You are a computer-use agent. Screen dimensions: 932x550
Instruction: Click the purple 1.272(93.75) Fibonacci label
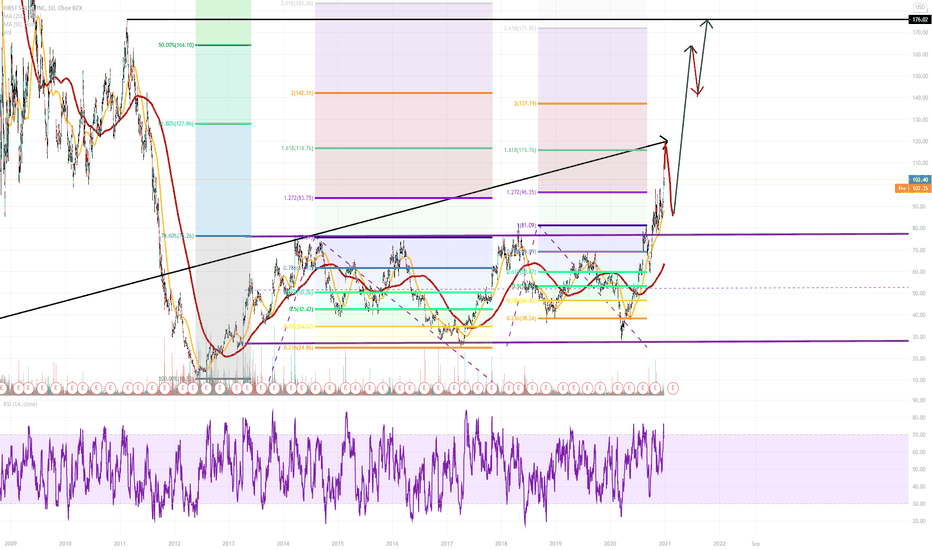(x=297, y=198)
